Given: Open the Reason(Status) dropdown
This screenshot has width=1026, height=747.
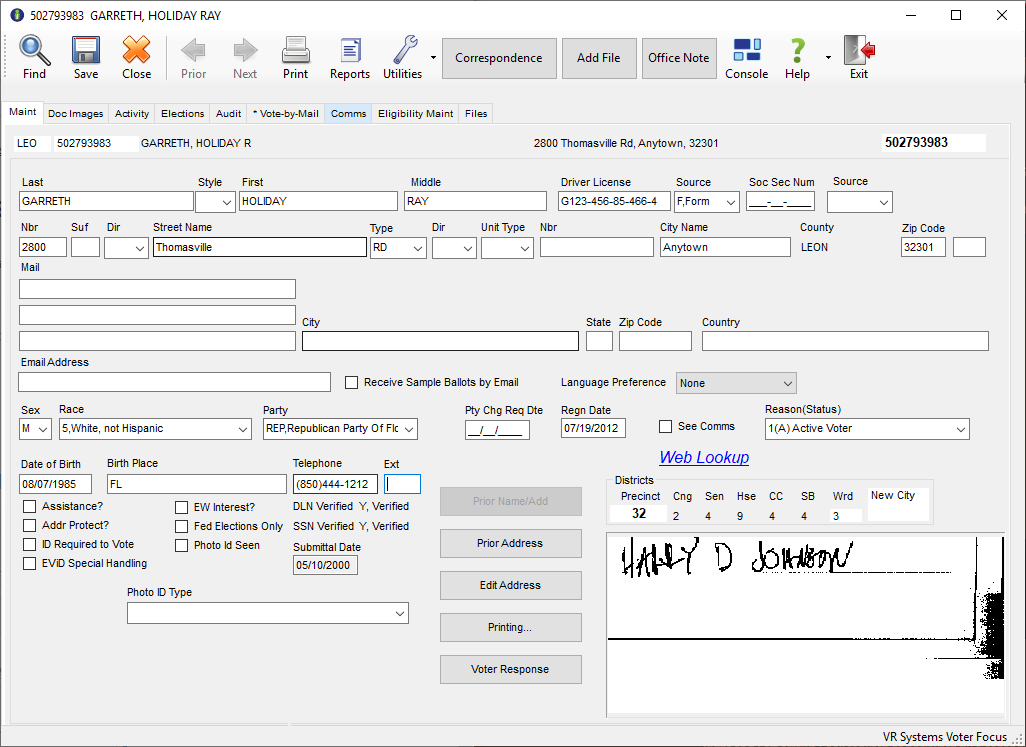Looking at the screenshot, I should coord(867,429).
